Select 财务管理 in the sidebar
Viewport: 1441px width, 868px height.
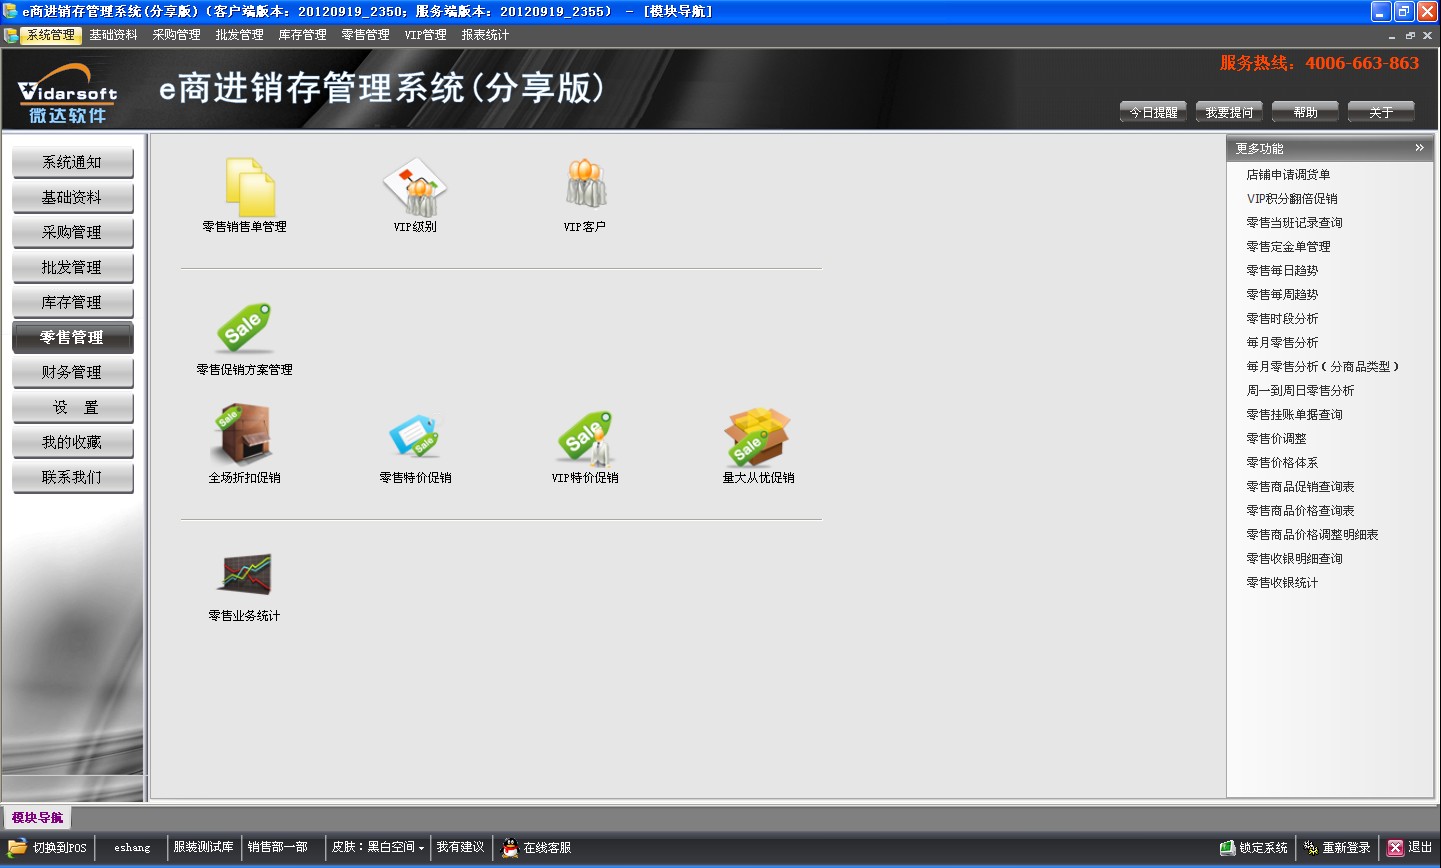[x=72, y=372]
